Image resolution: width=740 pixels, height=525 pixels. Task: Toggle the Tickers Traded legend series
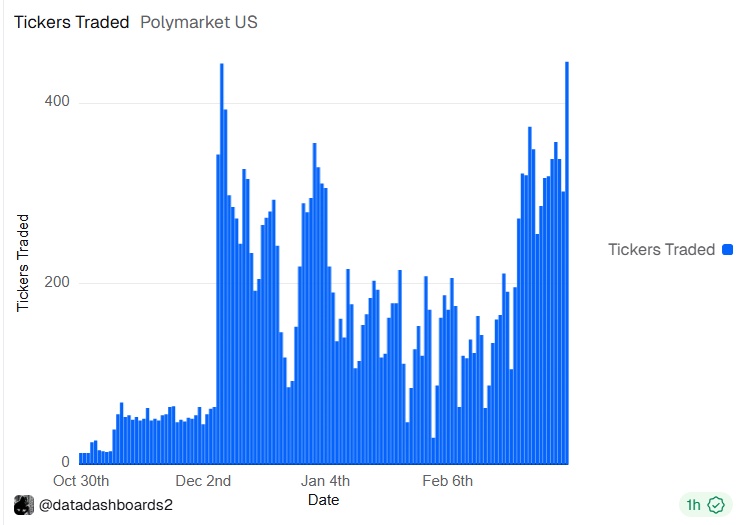[x=661, y=250]
